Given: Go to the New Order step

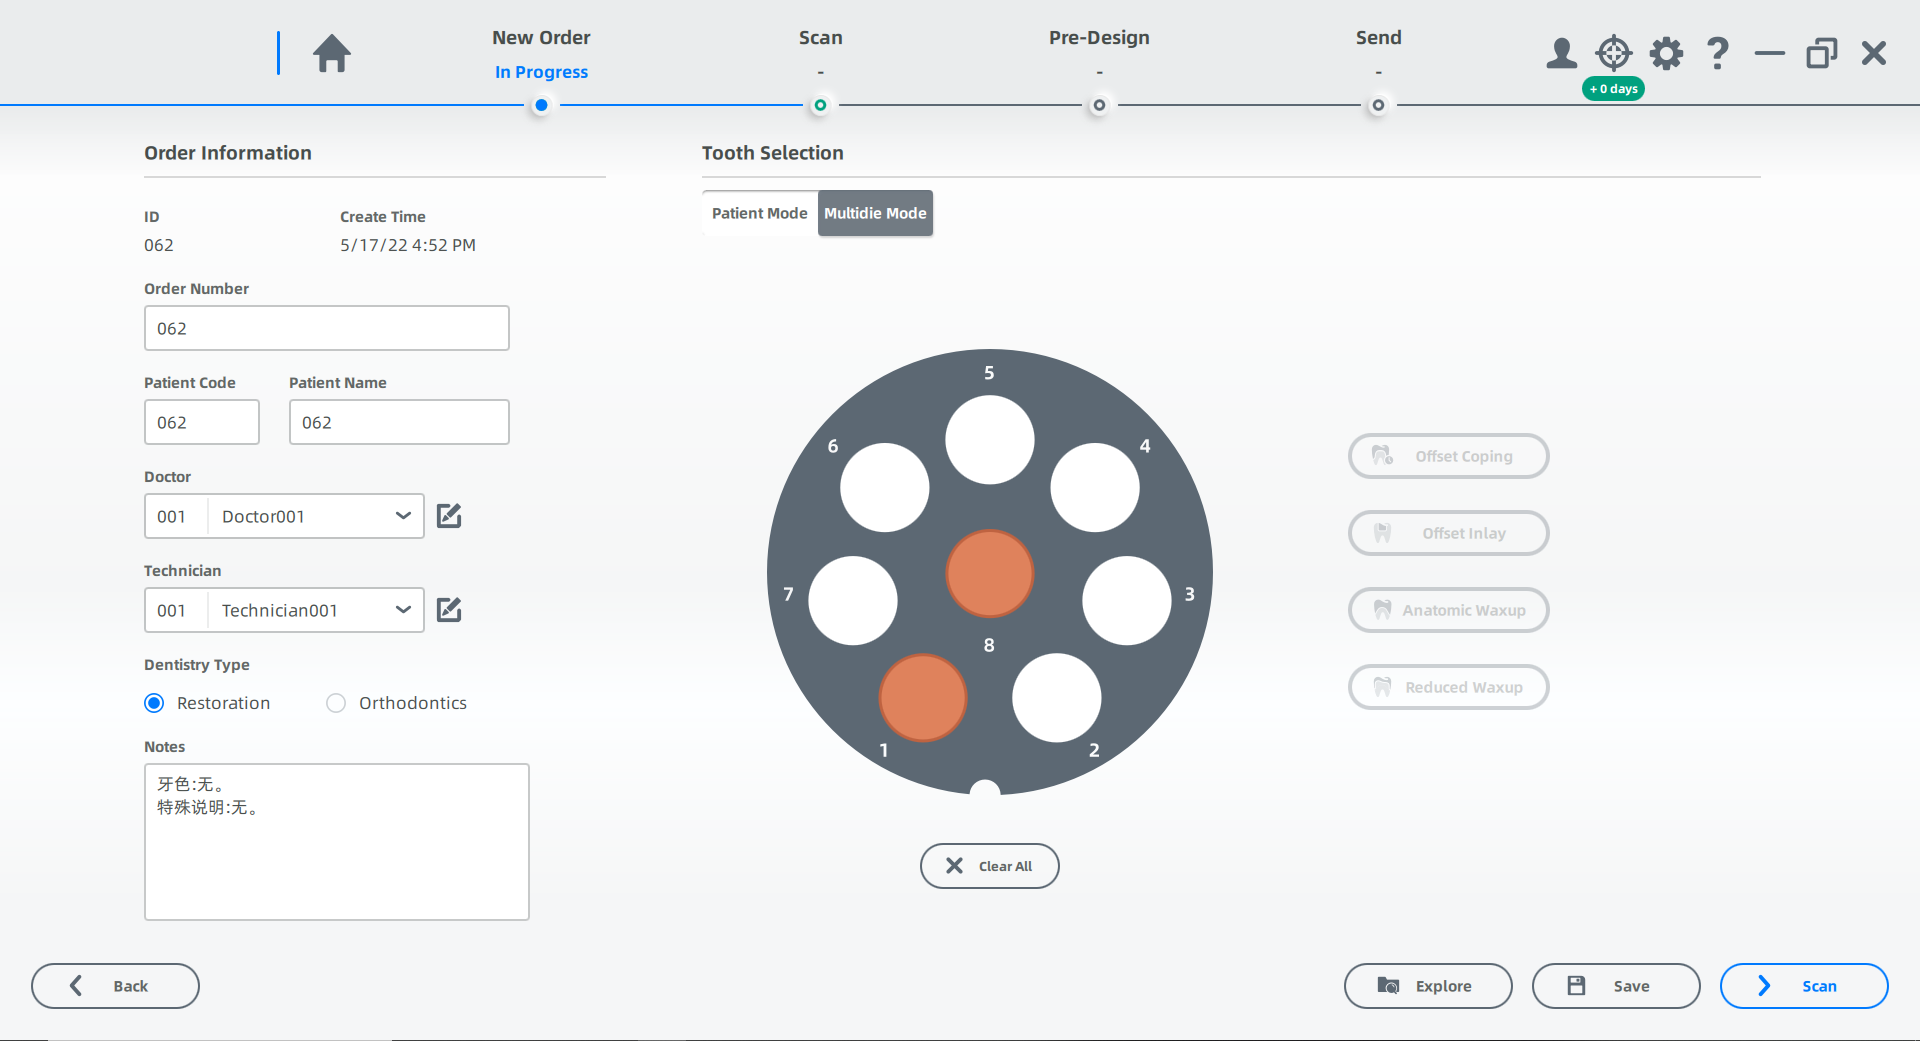Looking at the screenshot, I should (541, 38).
